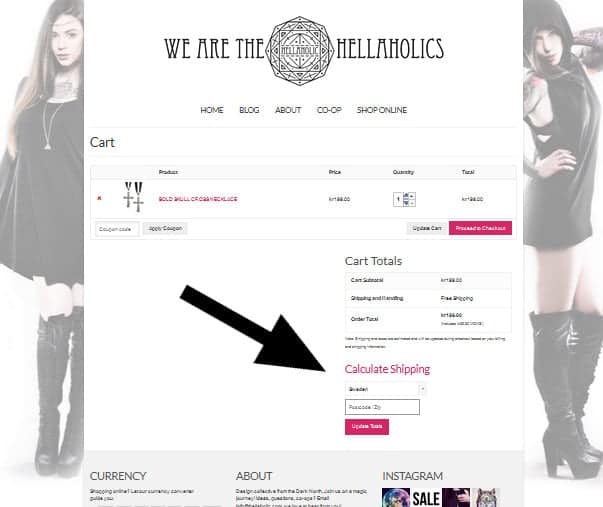Click the Update Cart button
The width and height of the screenshot is (603, 507).
[427, 228]
